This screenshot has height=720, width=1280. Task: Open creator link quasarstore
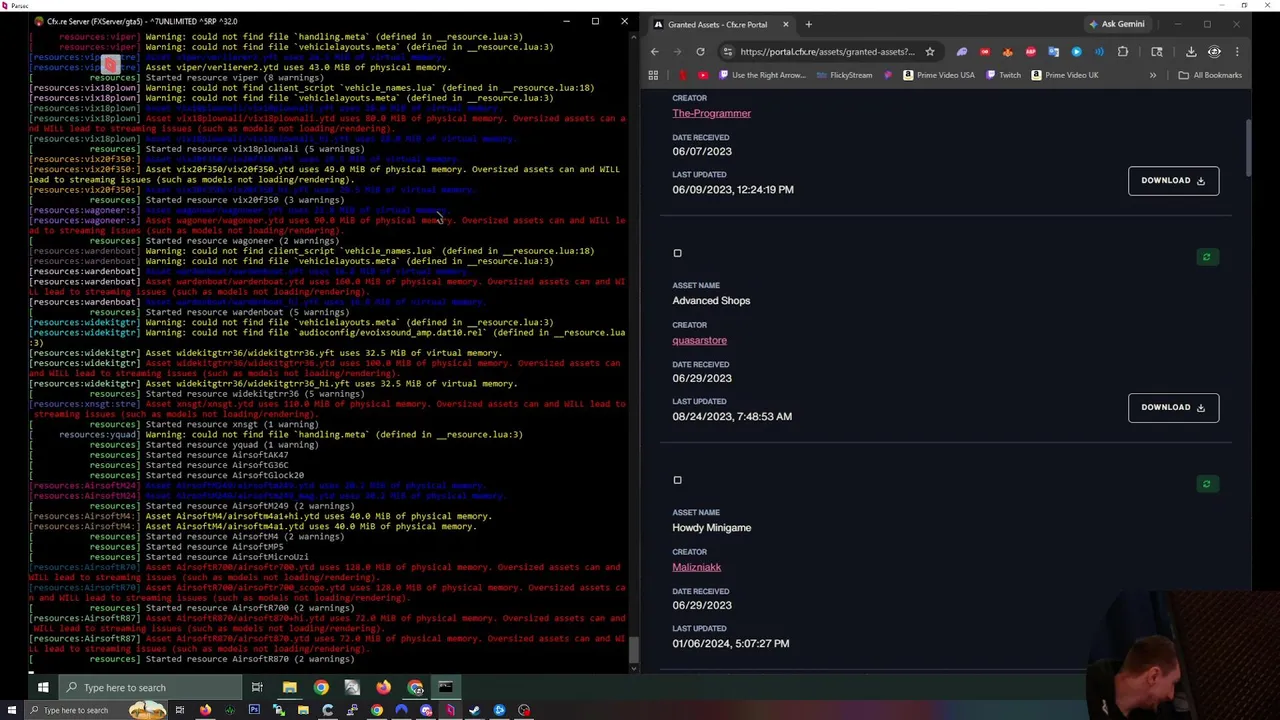point(699,340)
